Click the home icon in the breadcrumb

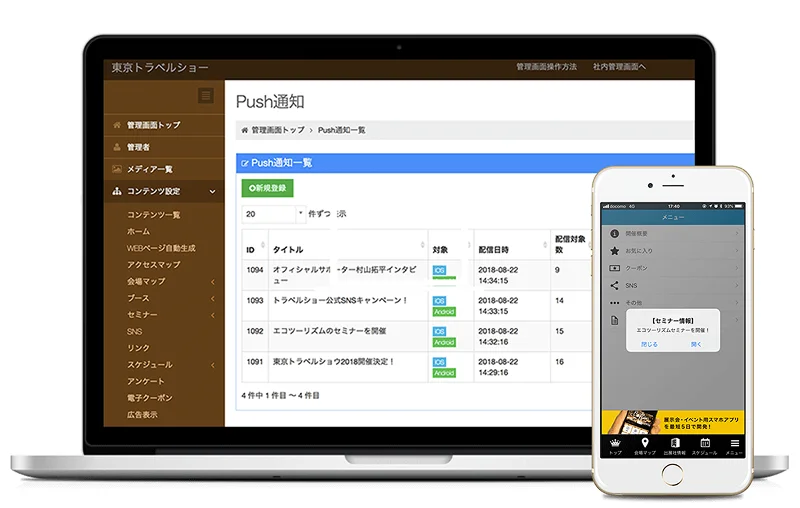click(245, 130)
